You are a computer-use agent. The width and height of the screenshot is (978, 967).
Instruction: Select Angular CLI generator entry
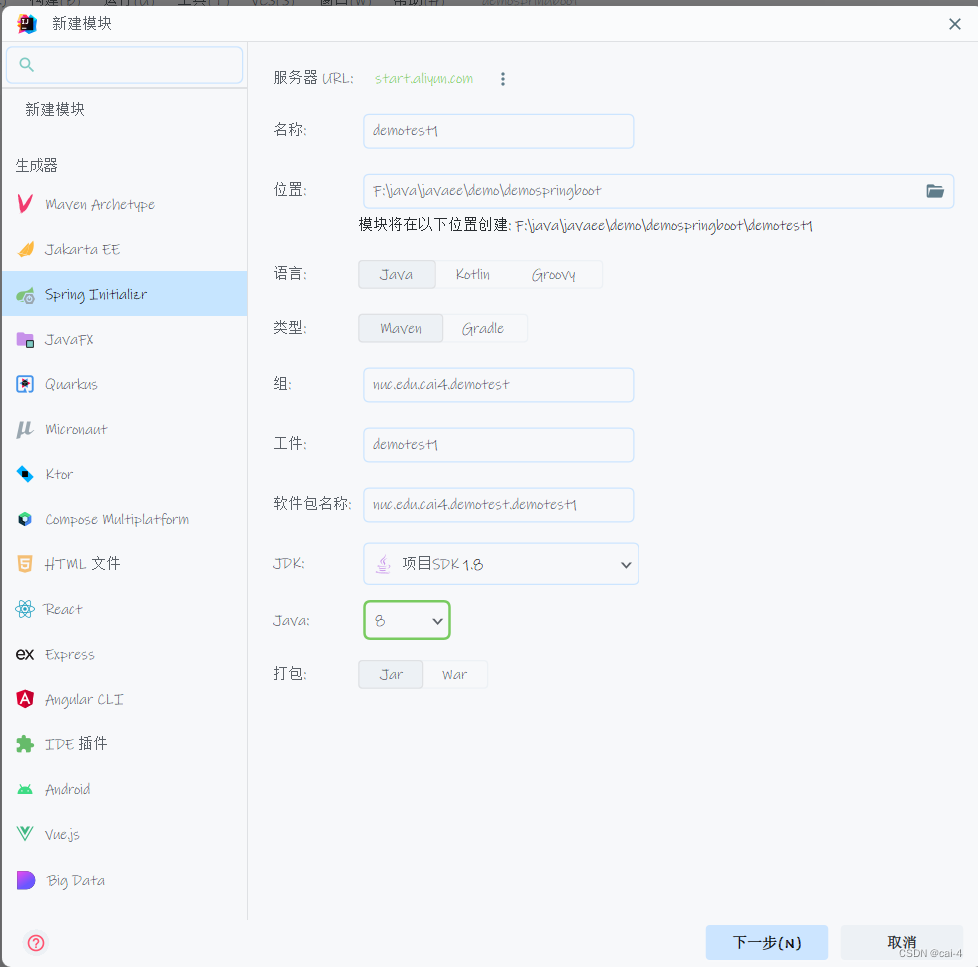coord(125,699)
